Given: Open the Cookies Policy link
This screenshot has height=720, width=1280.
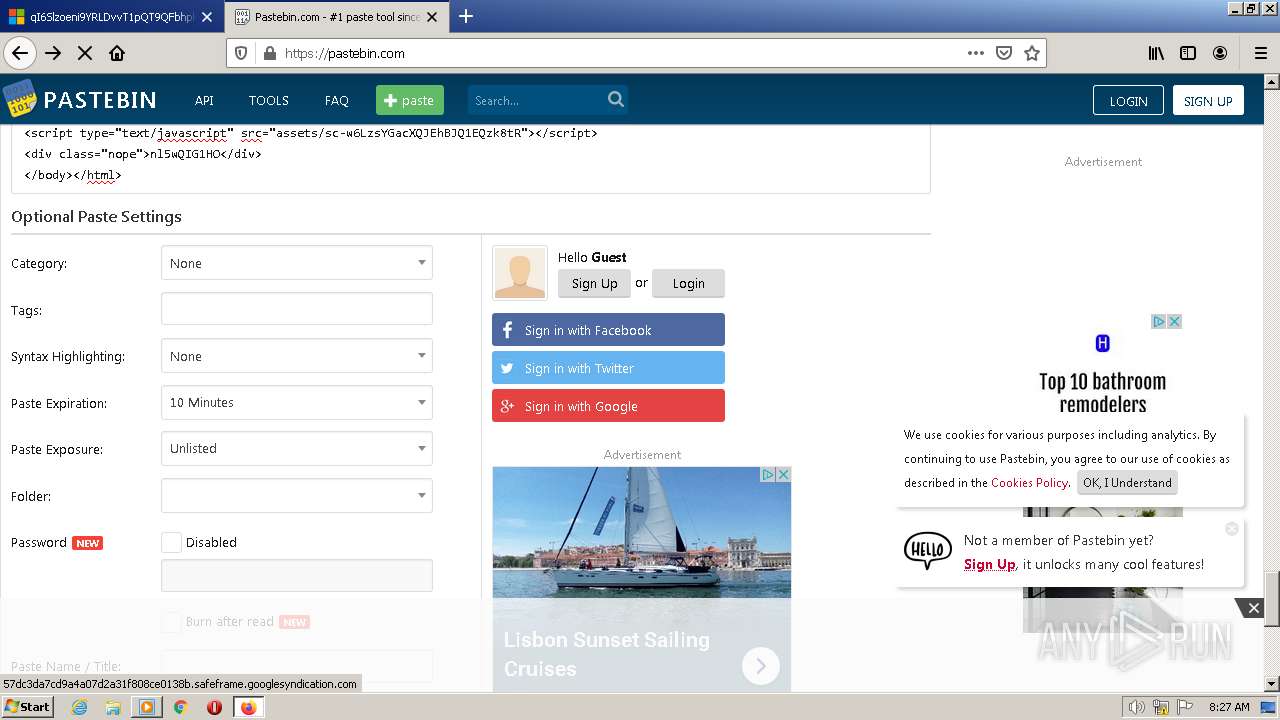Looking at the screenshot, I should 1029,482.
